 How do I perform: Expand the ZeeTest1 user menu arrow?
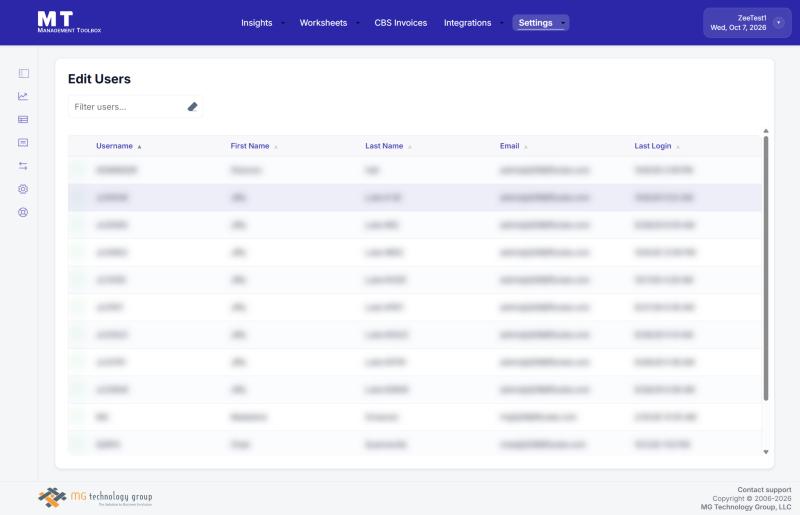pos(779,22)
